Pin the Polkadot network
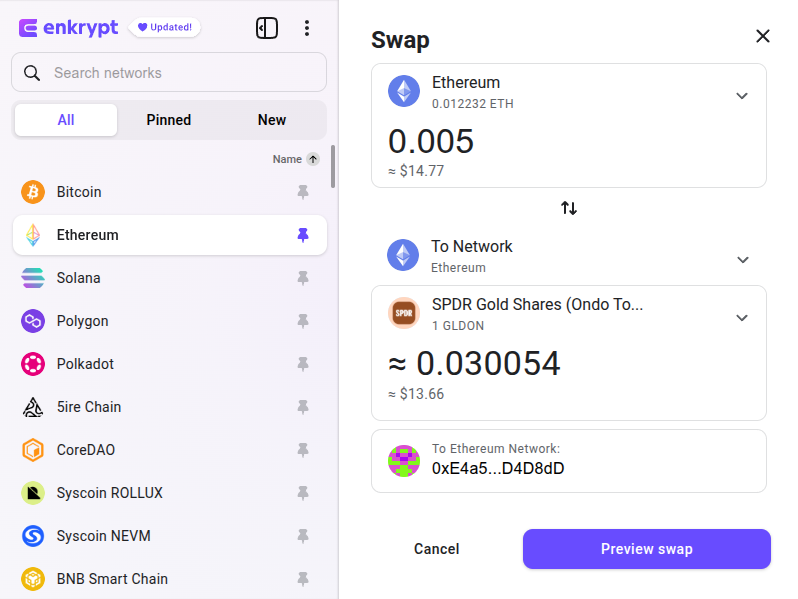 tap(303, 364)
